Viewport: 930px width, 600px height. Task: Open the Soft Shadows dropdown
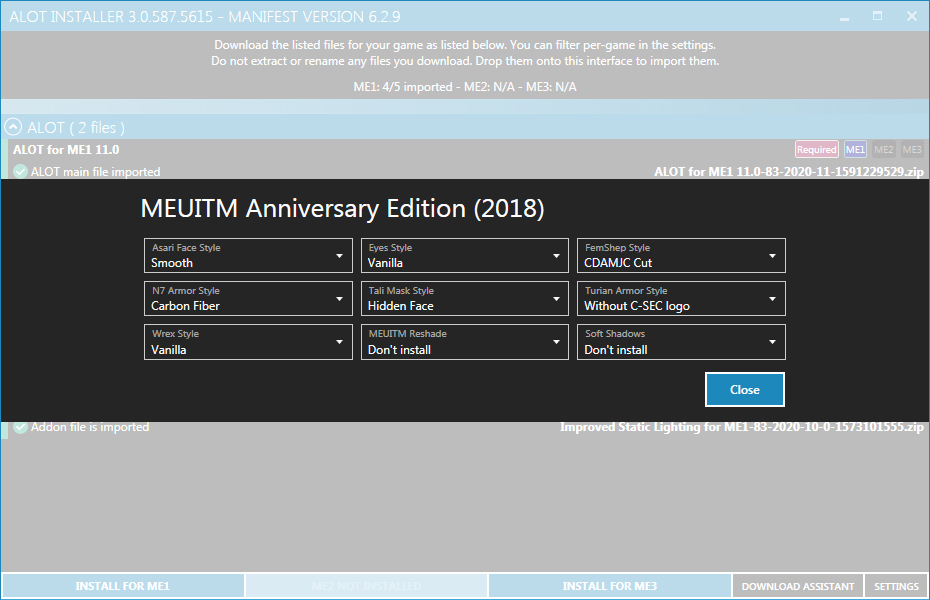pyautogui.click(x=681, y=342)
